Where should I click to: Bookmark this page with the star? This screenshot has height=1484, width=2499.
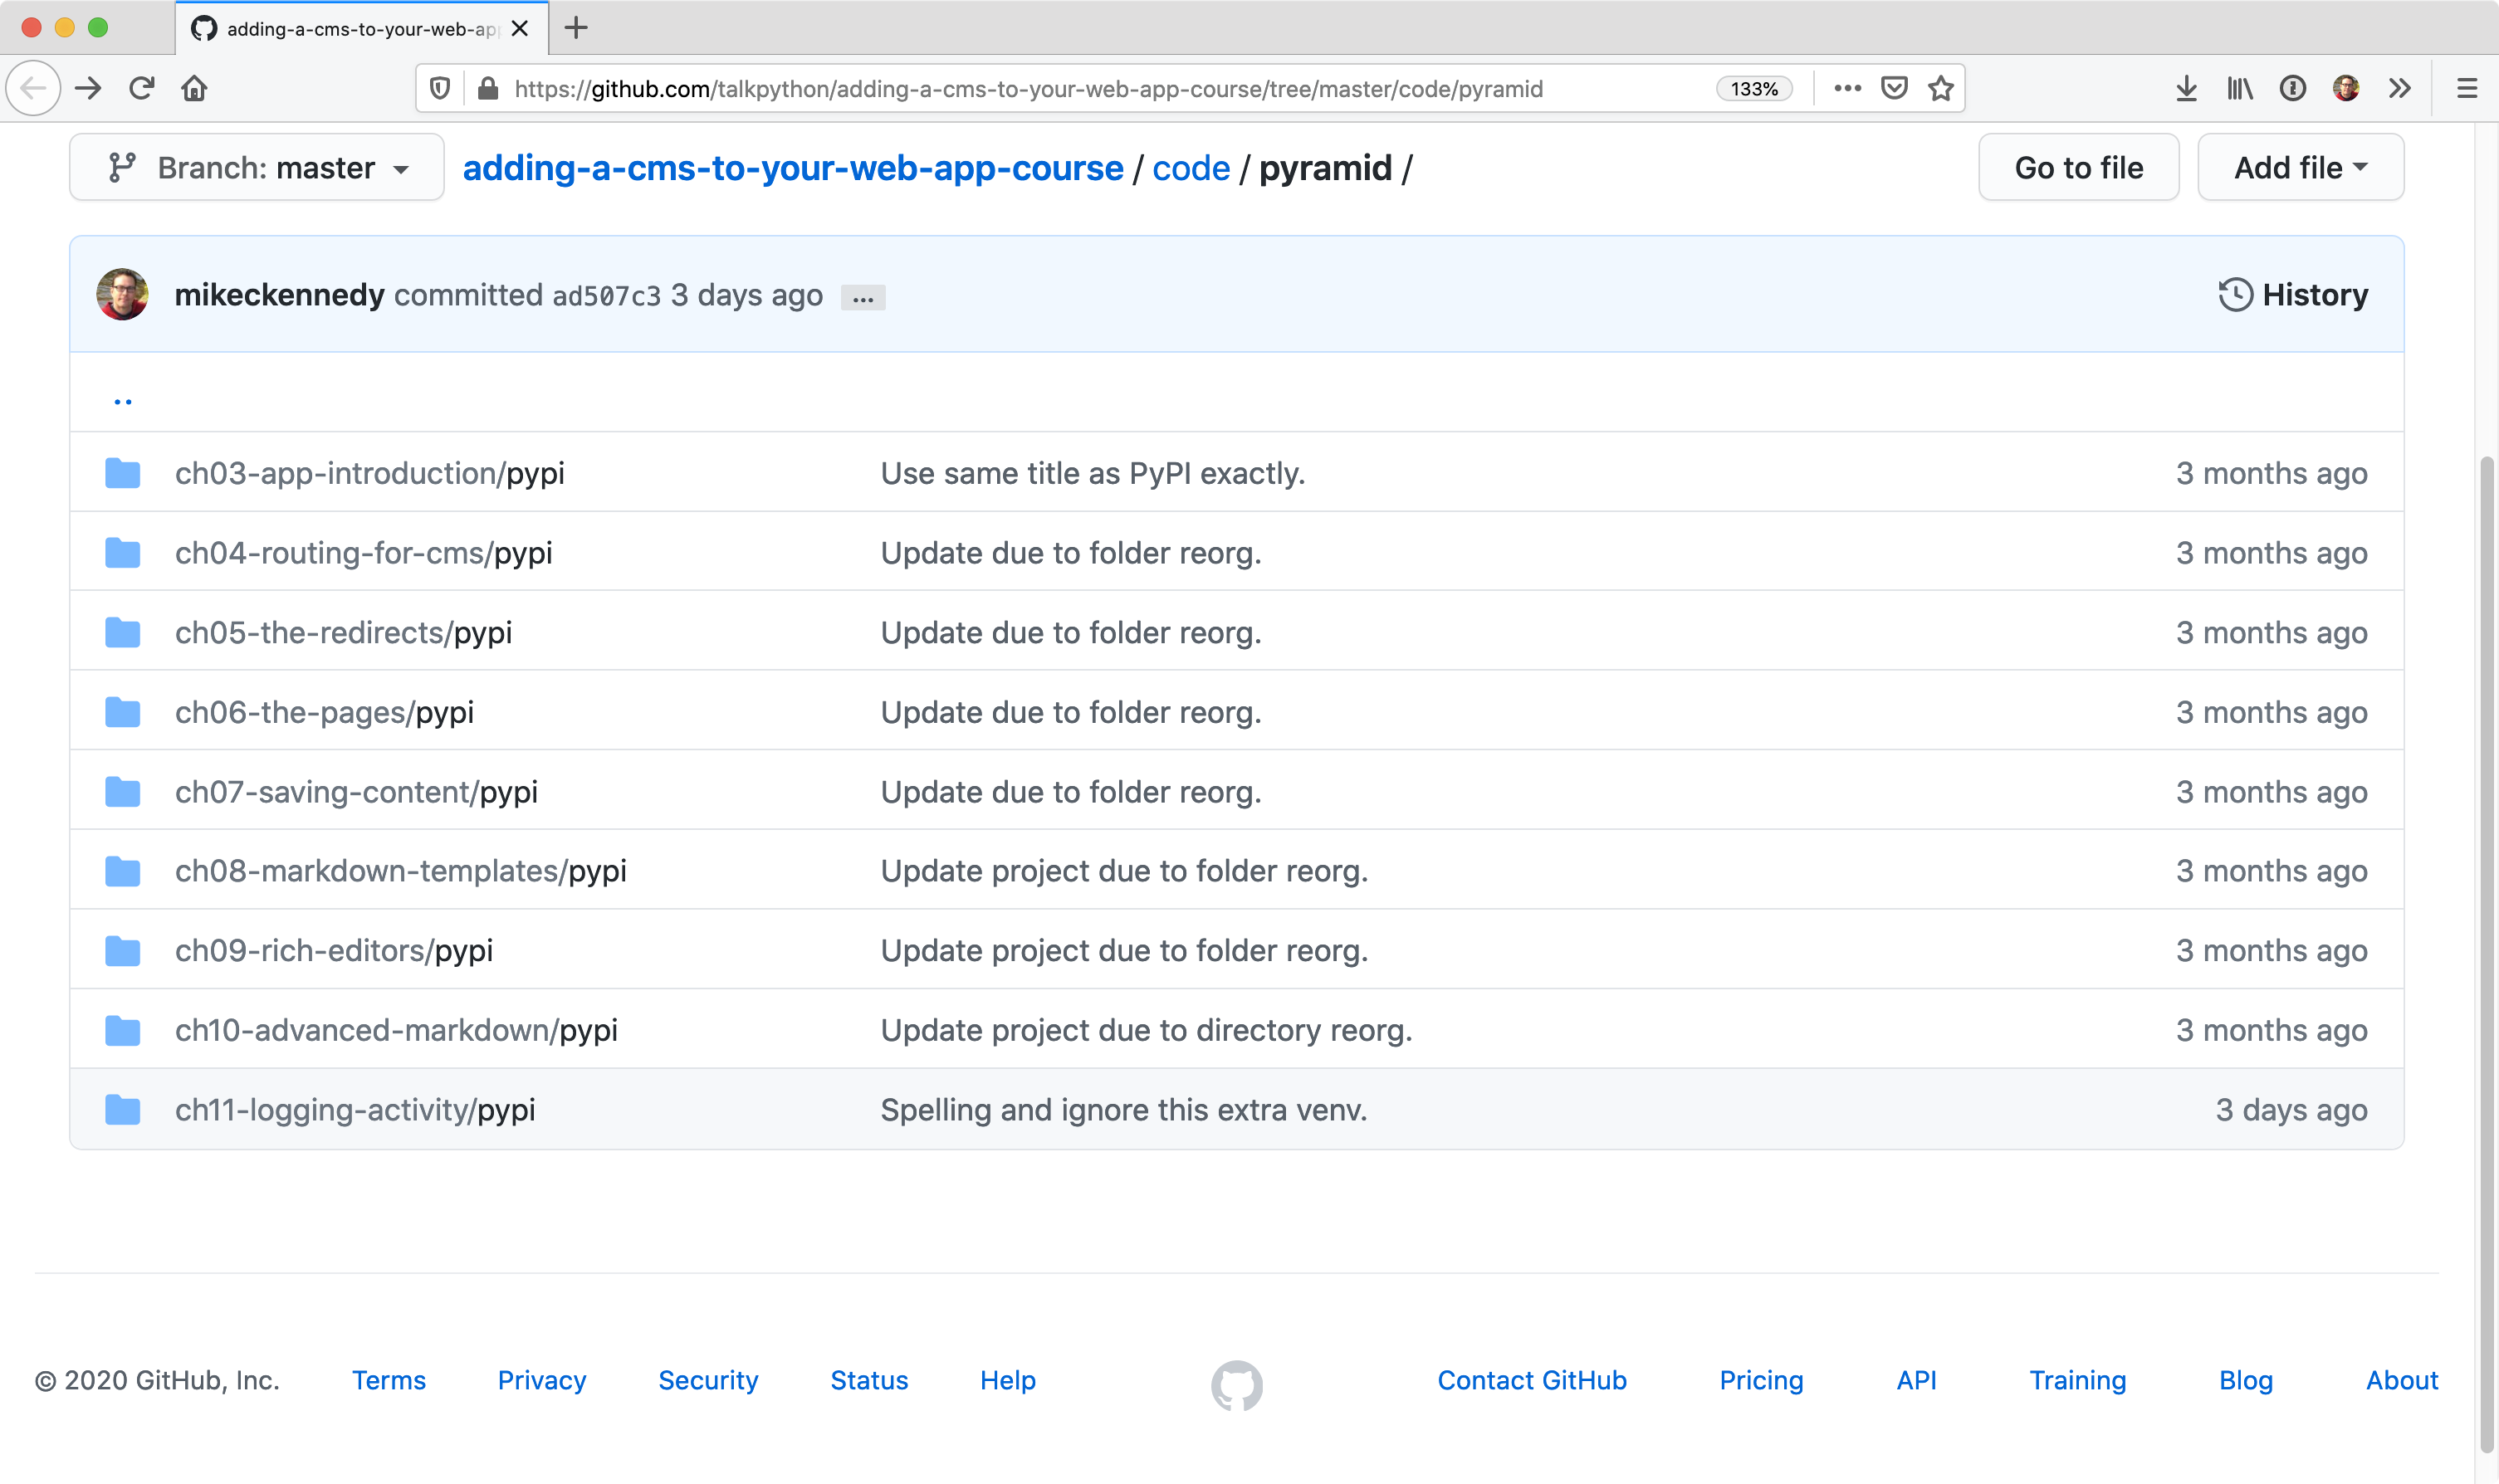1941,88
